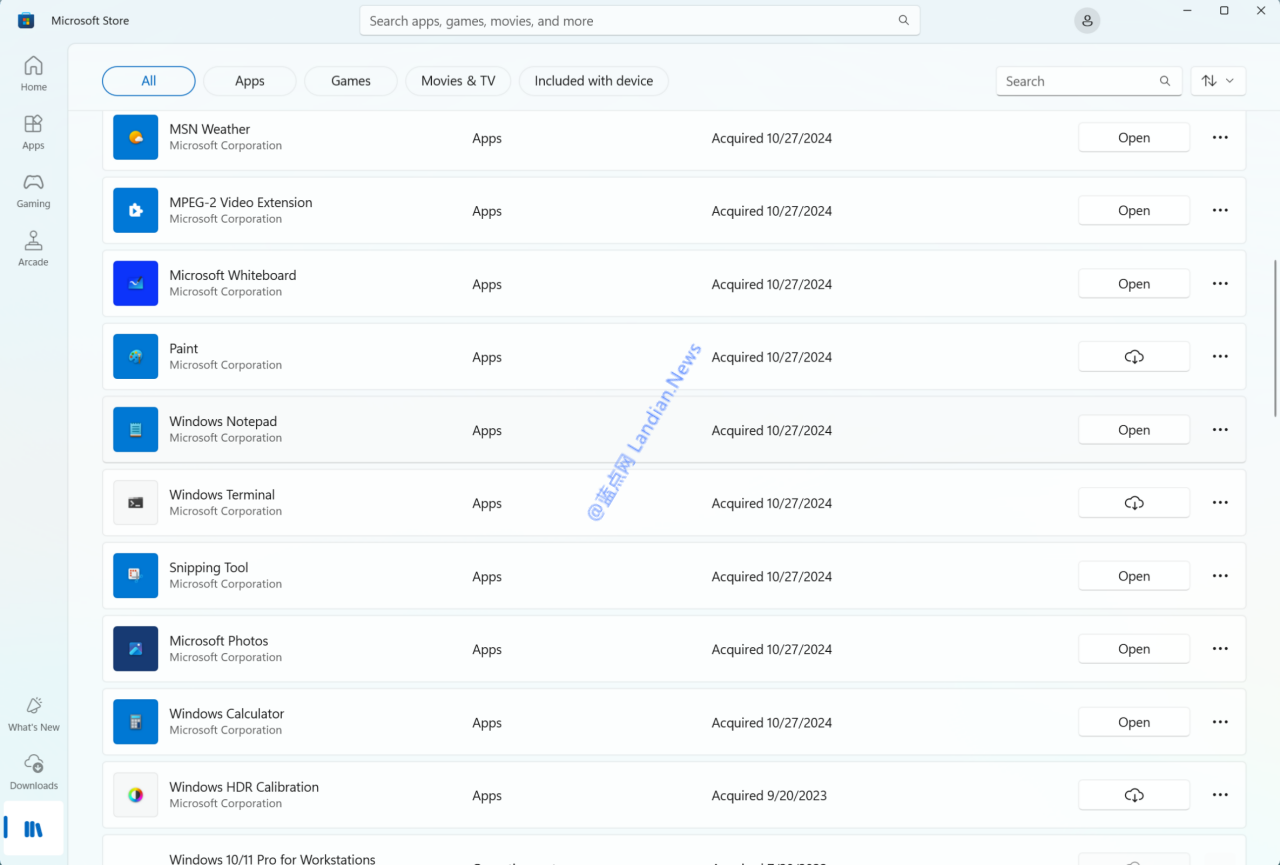
Task: Open the MPEG-2 Video Extension app
Action: (1134, 210)
